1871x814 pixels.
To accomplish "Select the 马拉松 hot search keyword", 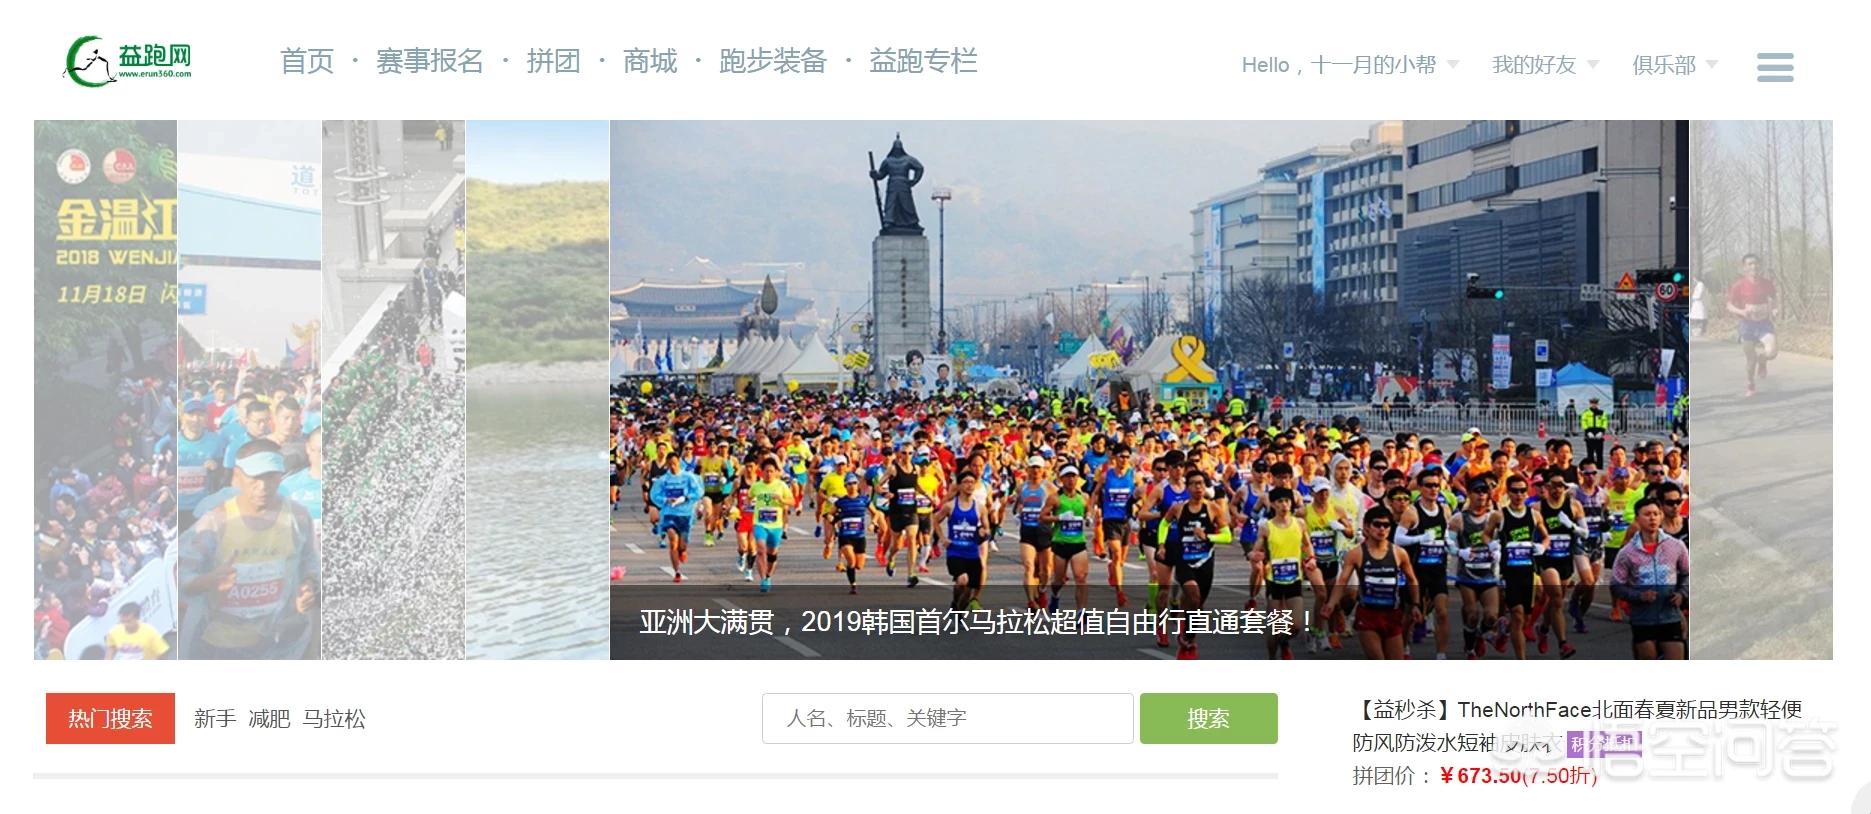I will [334, 719].
